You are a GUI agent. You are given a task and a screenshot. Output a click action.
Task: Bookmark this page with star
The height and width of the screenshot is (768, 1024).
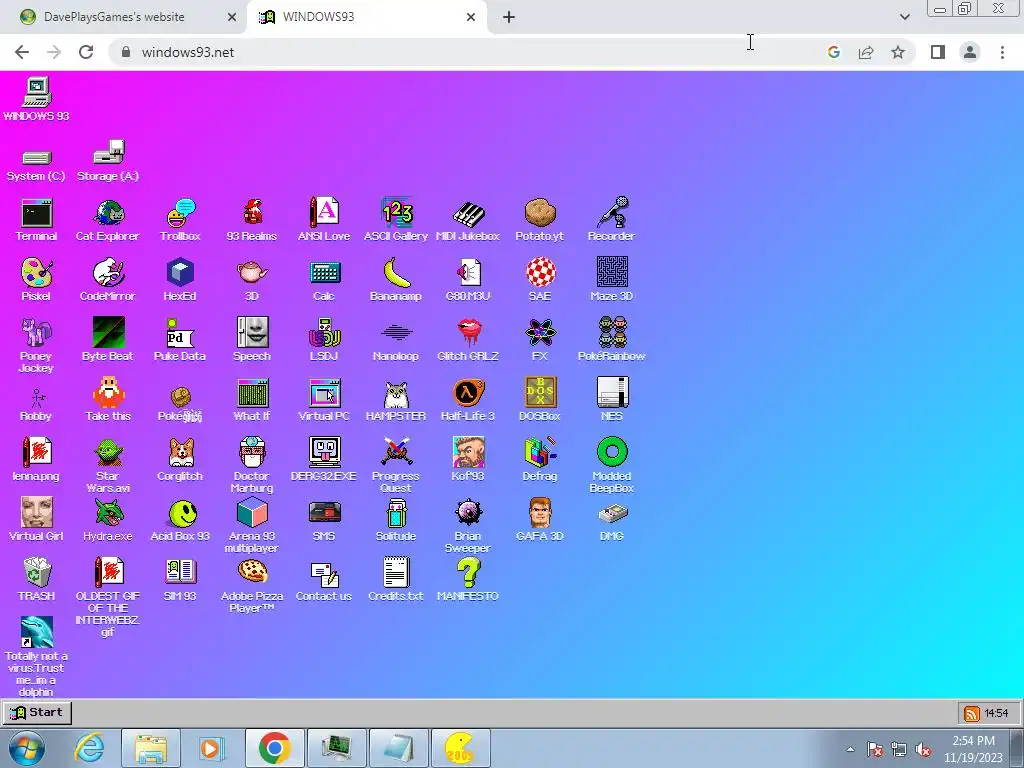898,52
